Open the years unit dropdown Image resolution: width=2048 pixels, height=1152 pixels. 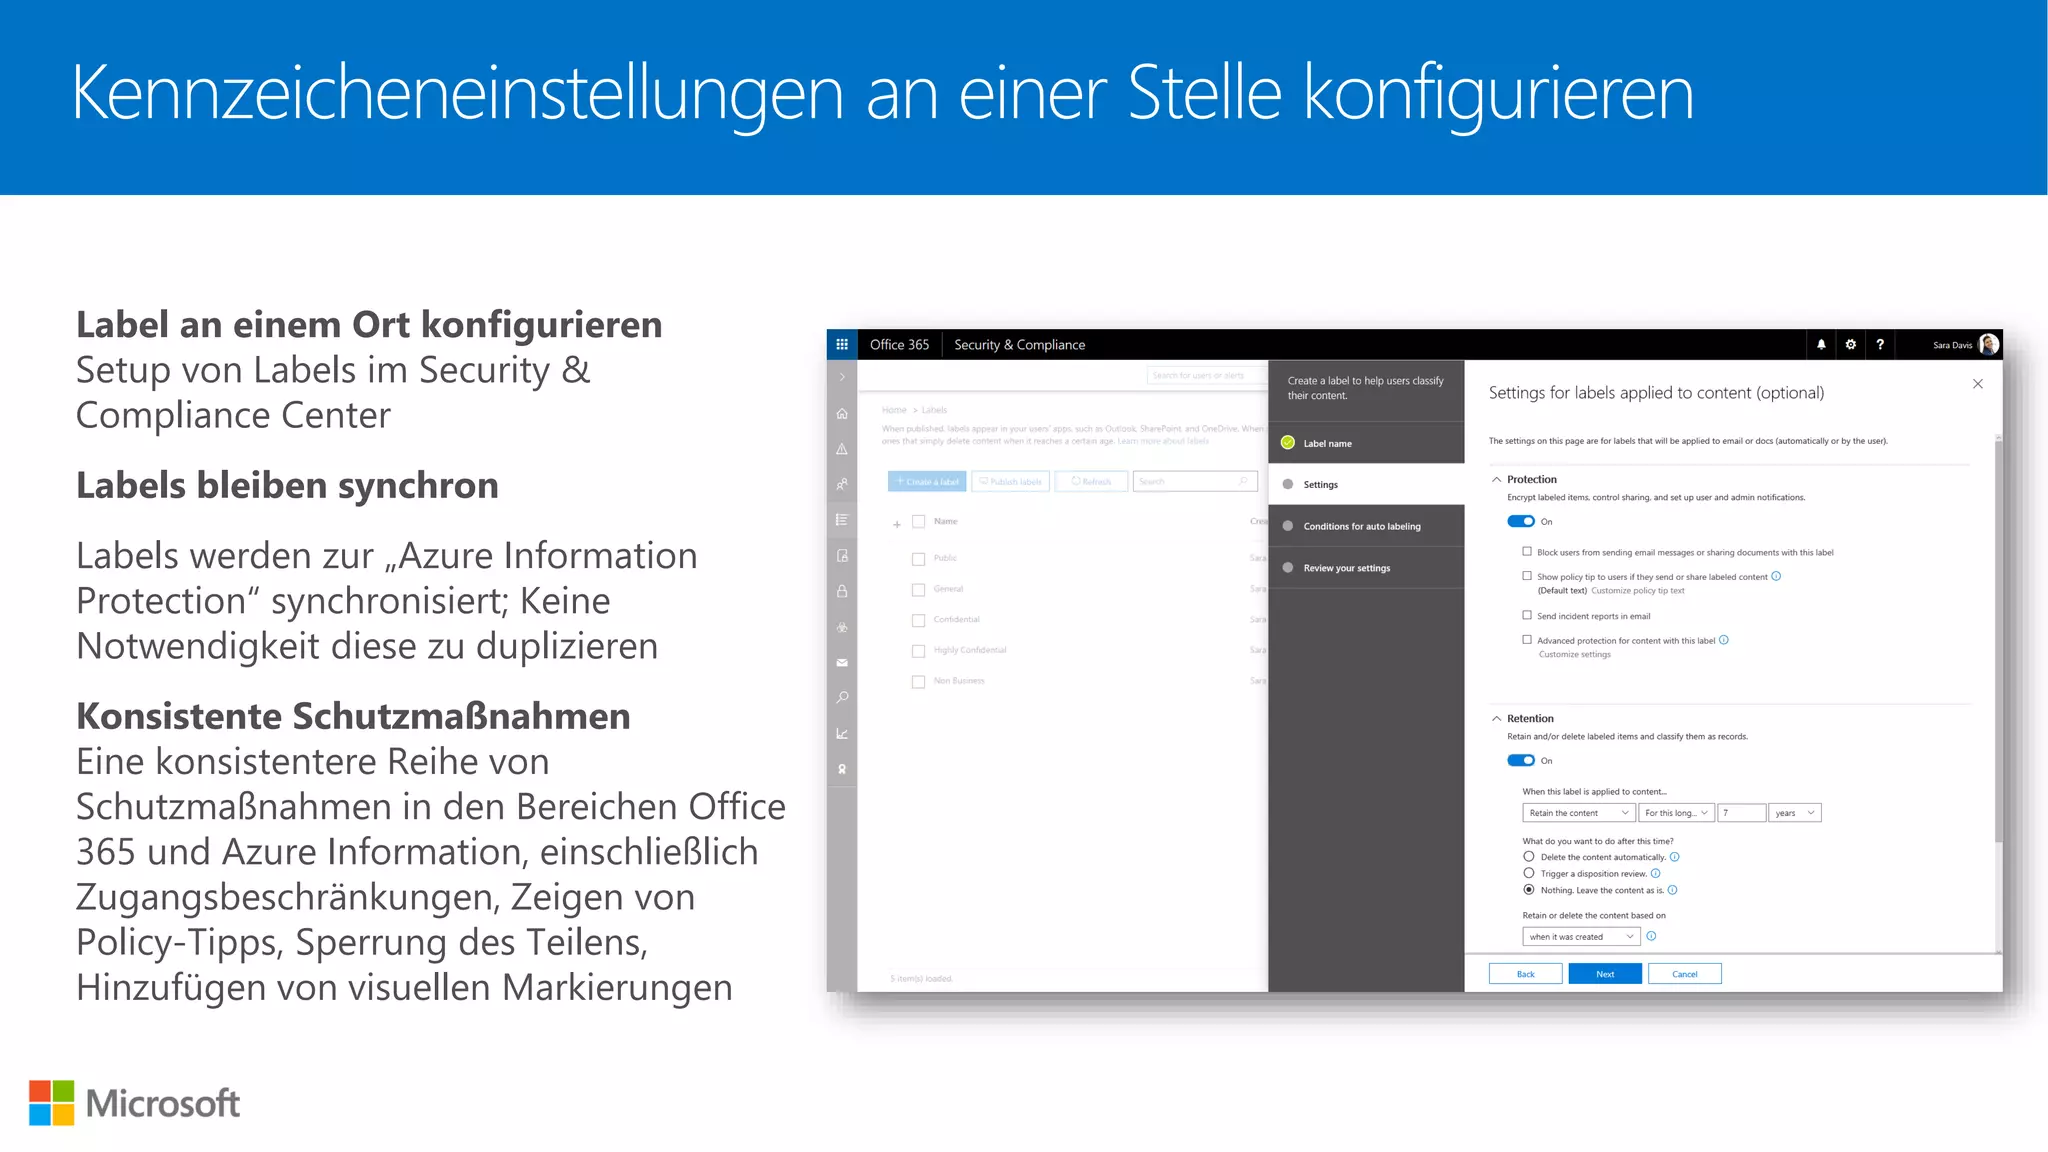point(1794,813)
